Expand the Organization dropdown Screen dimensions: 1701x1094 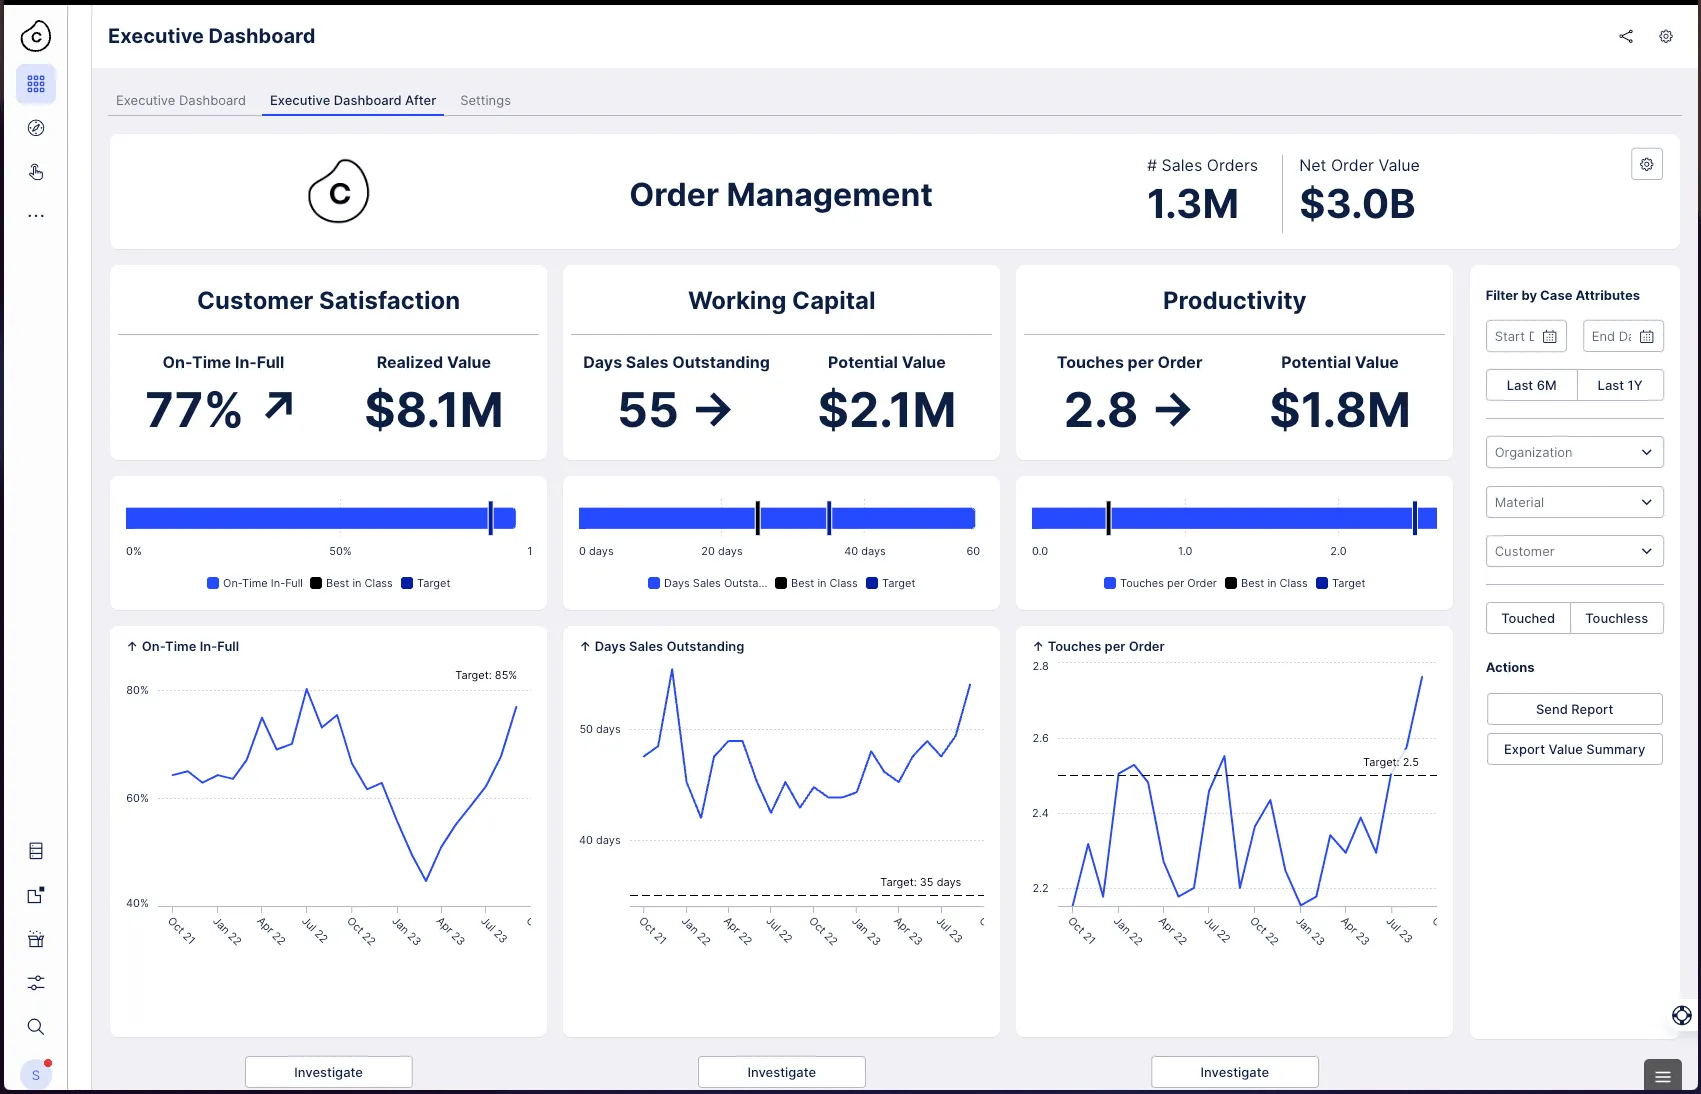[x=1574, y=452]
